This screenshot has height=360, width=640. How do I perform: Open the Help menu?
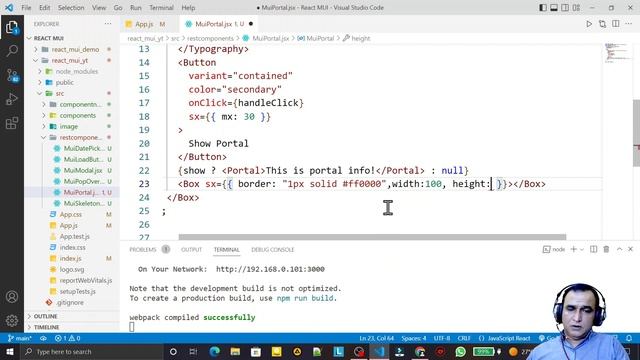[188, 8]
